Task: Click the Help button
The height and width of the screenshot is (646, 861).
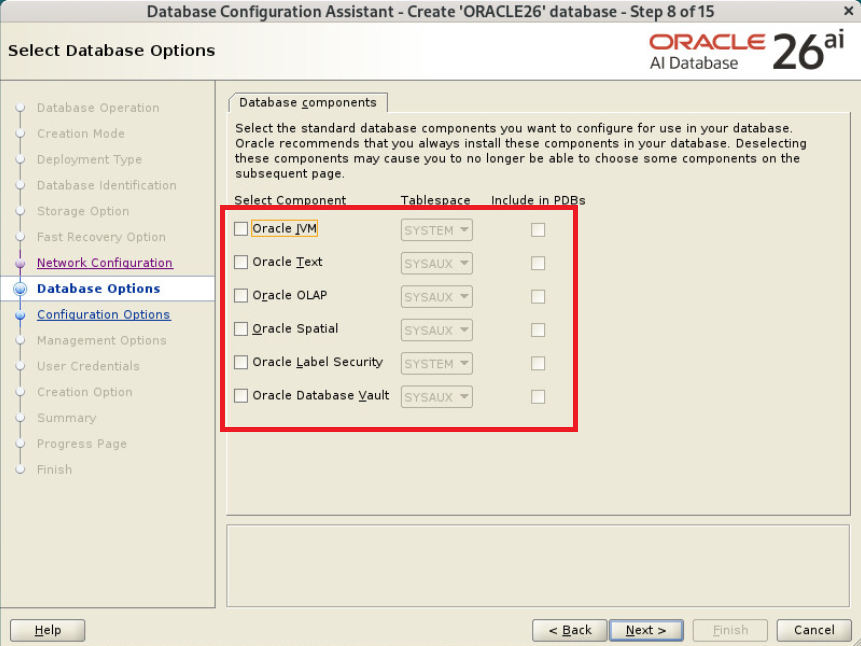Action: click(48, 630)
